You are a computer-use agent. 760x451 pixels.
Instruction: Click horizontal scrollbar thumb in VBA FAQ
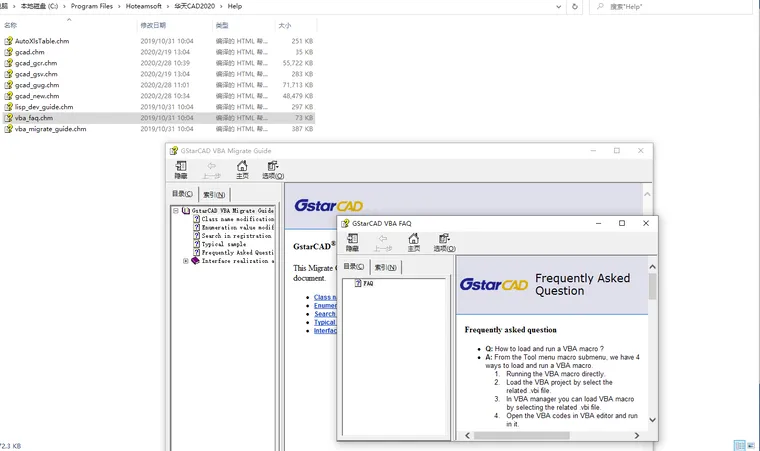point(522,436)
